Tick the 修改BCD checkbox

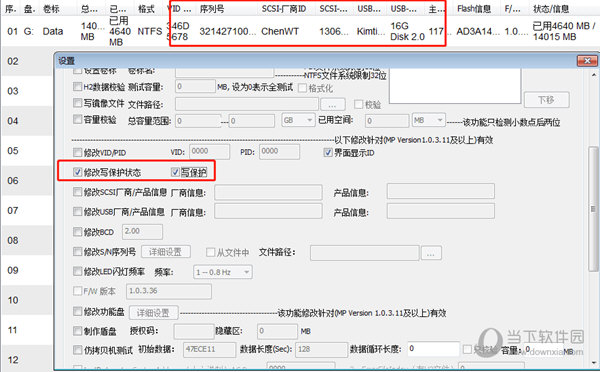click(78, 232)
